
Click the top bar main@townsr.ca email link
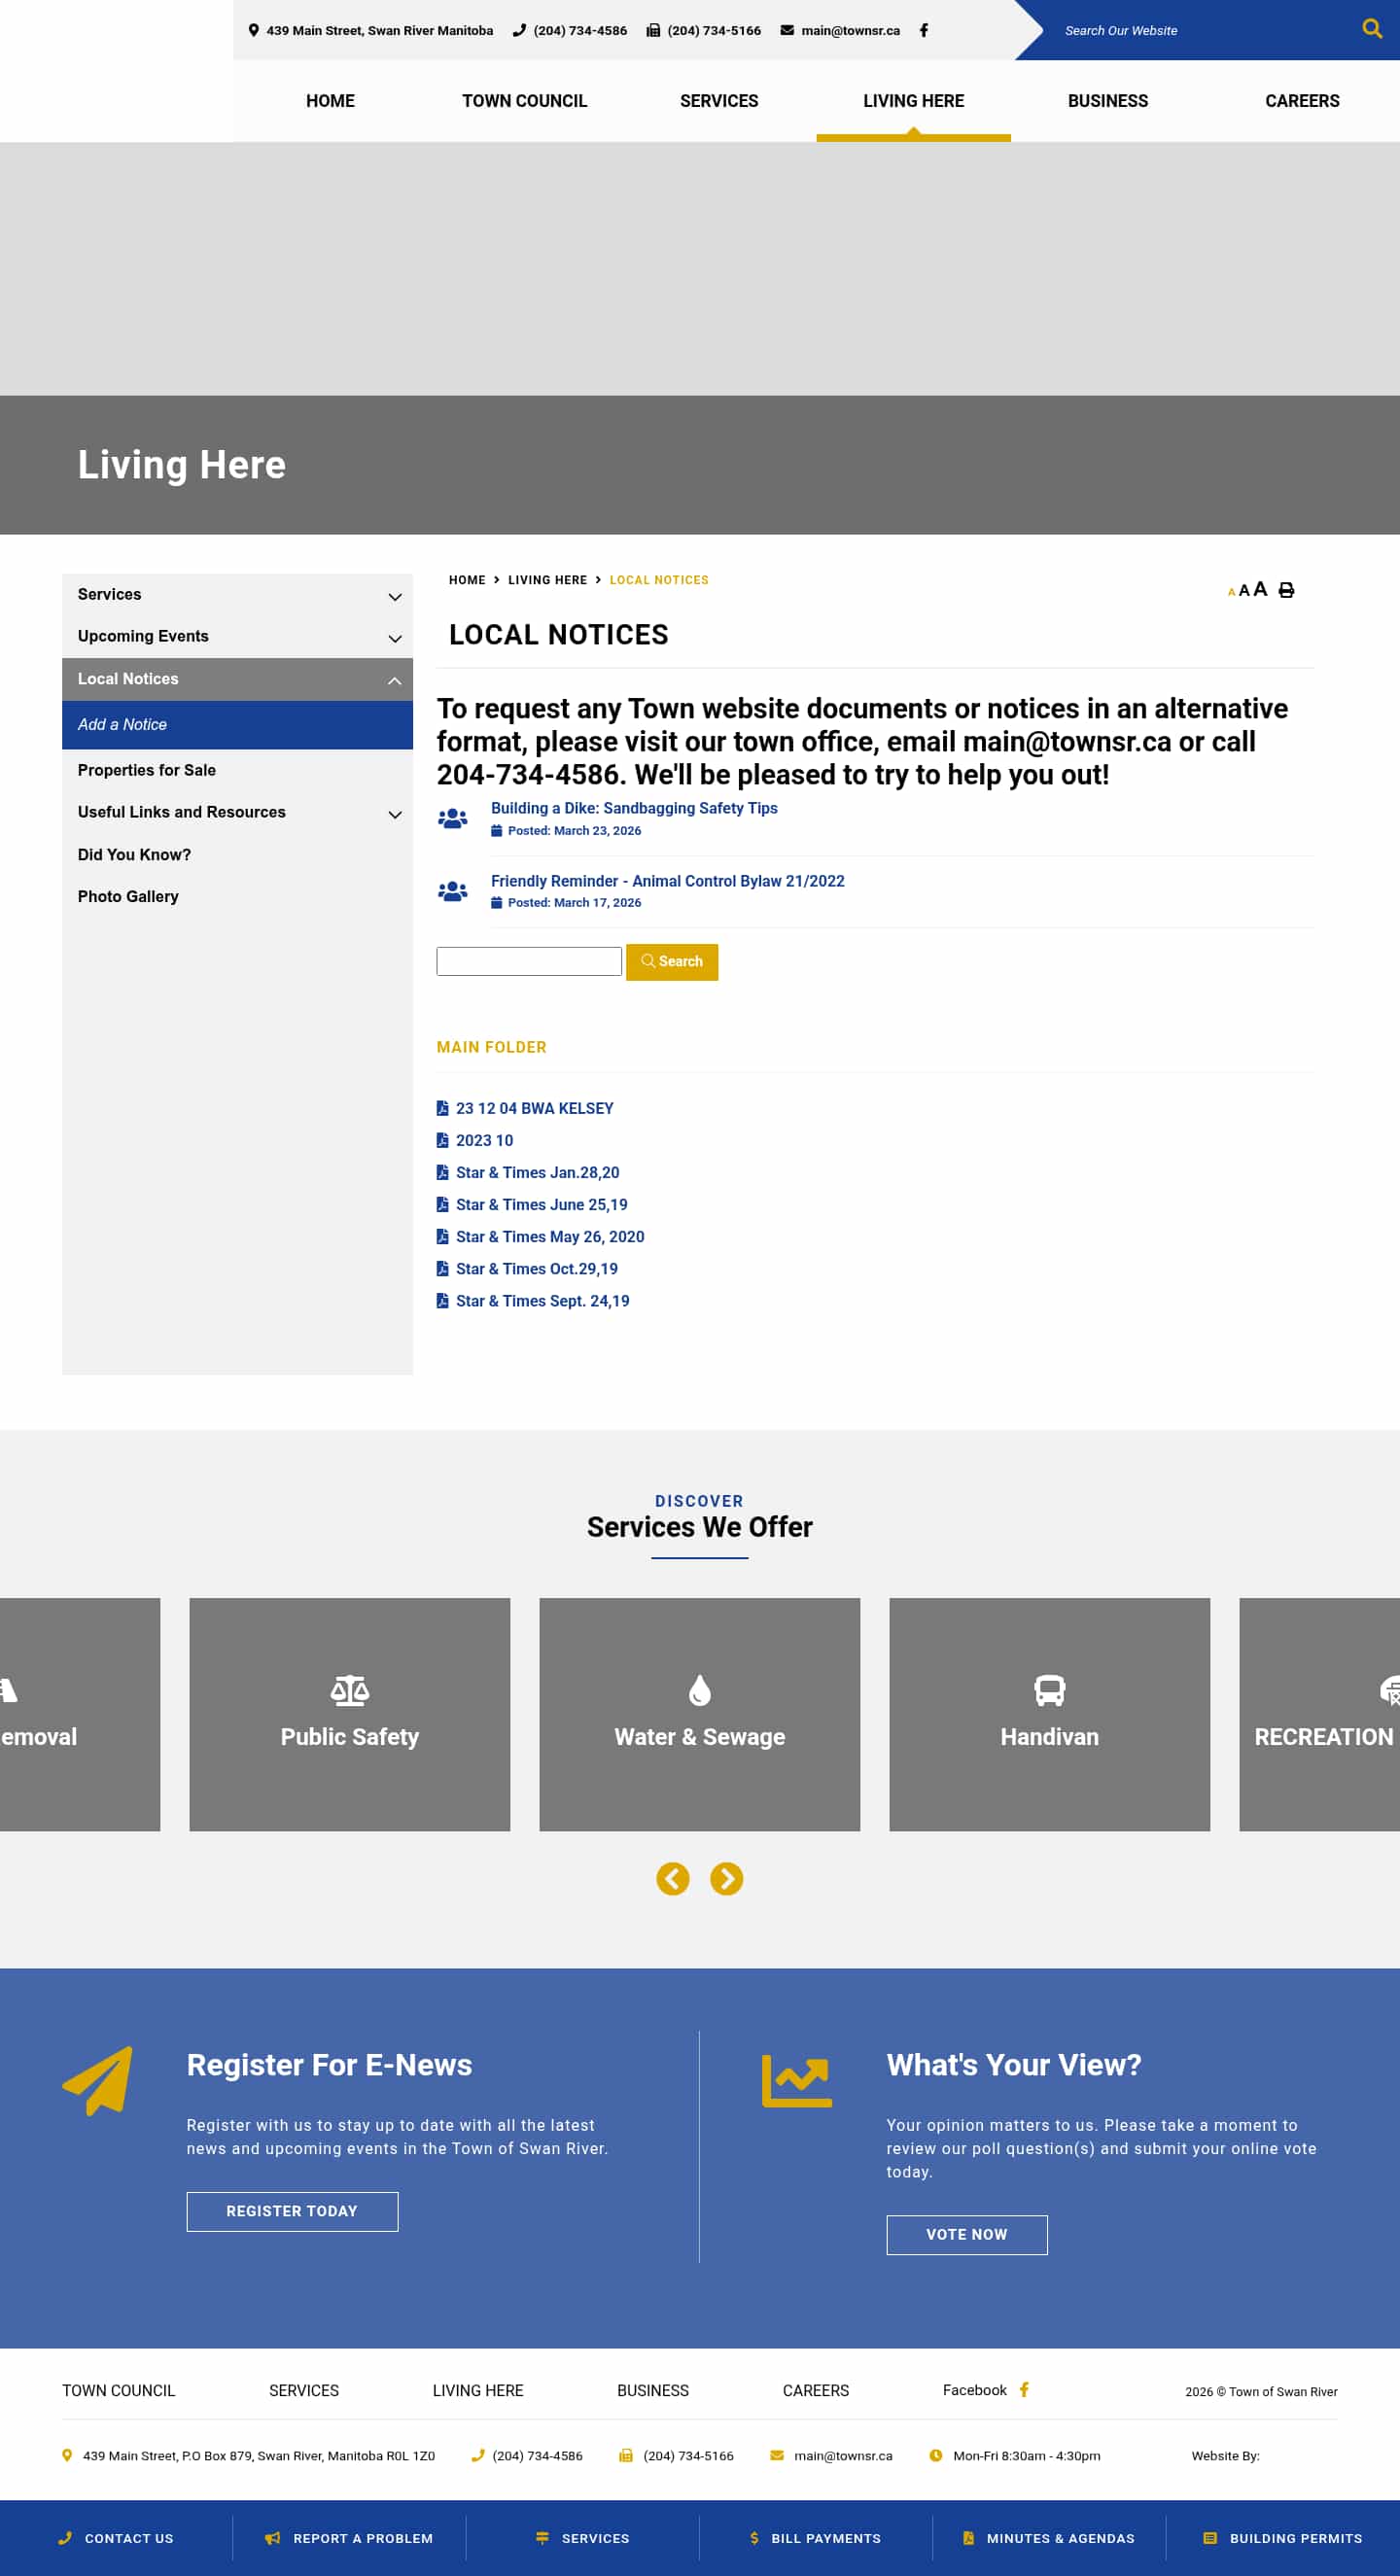850,30
